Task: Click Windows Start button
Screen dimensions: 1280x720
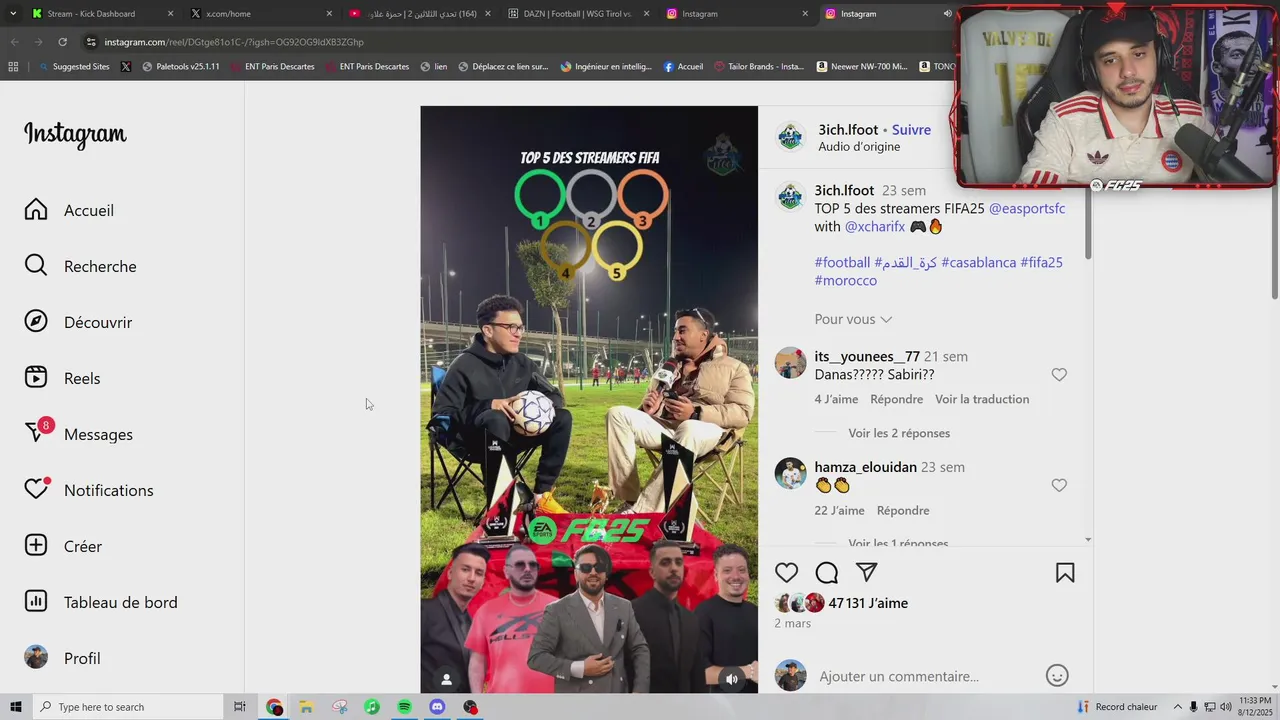Action: click(15, 707)
